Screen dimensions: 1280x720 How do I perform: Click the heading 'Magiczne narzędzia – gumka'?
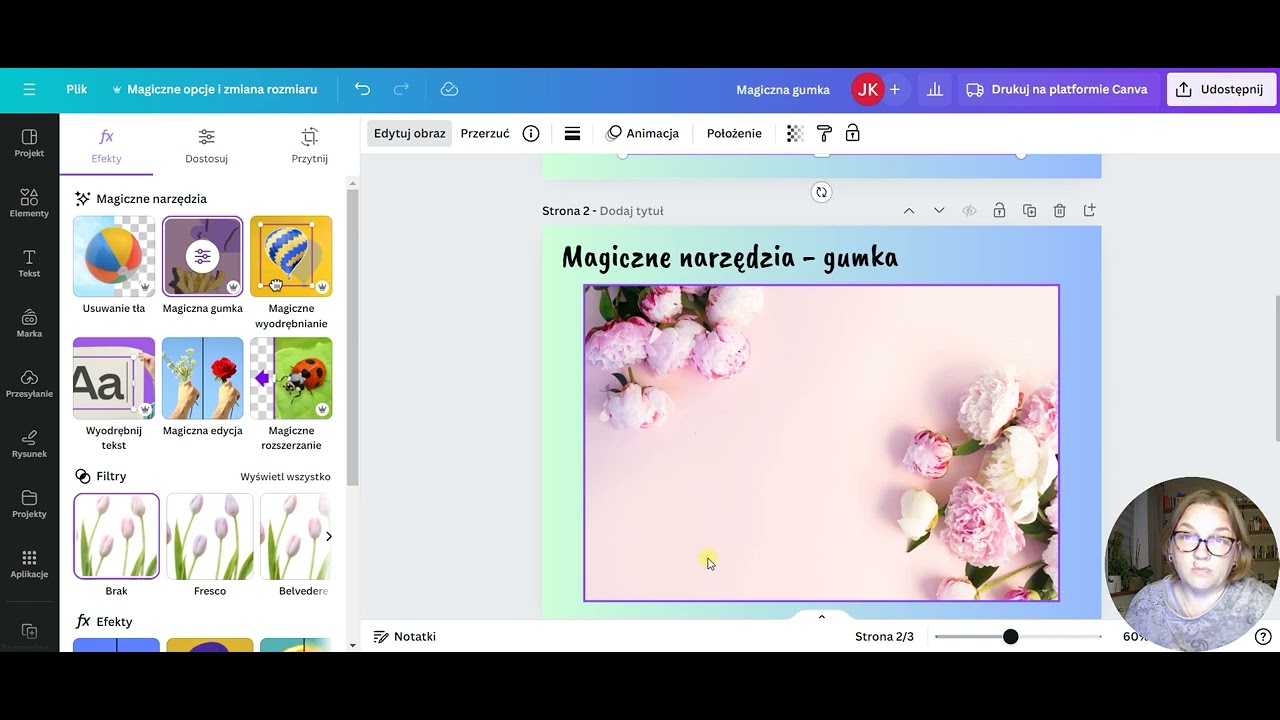tap(730, 258)
